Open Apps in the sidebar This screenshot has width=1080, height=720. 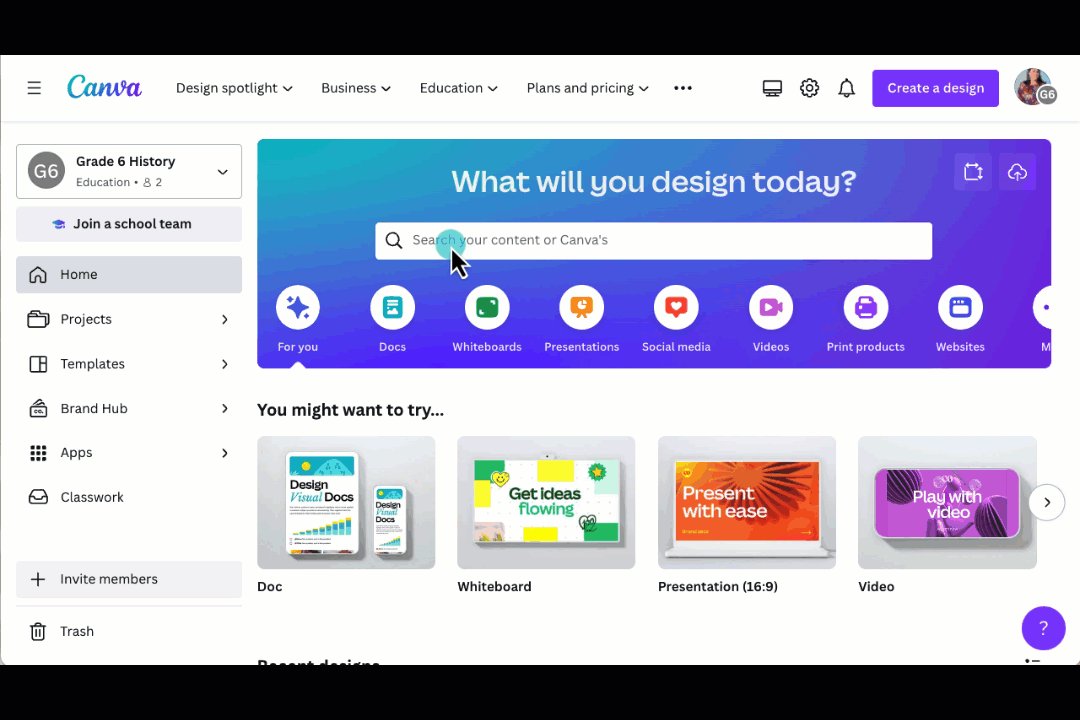pos(129,453)
